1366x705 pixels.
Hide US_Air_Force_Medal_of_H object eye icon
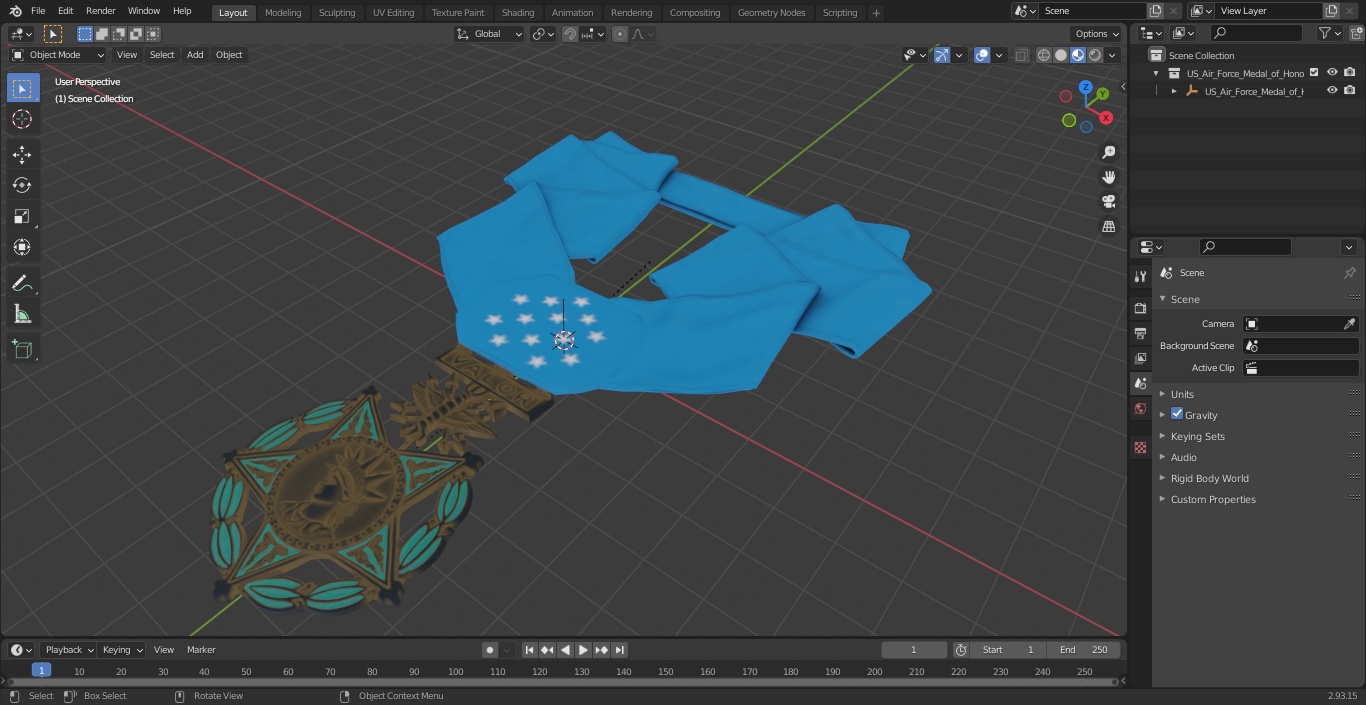point(1332,91)
